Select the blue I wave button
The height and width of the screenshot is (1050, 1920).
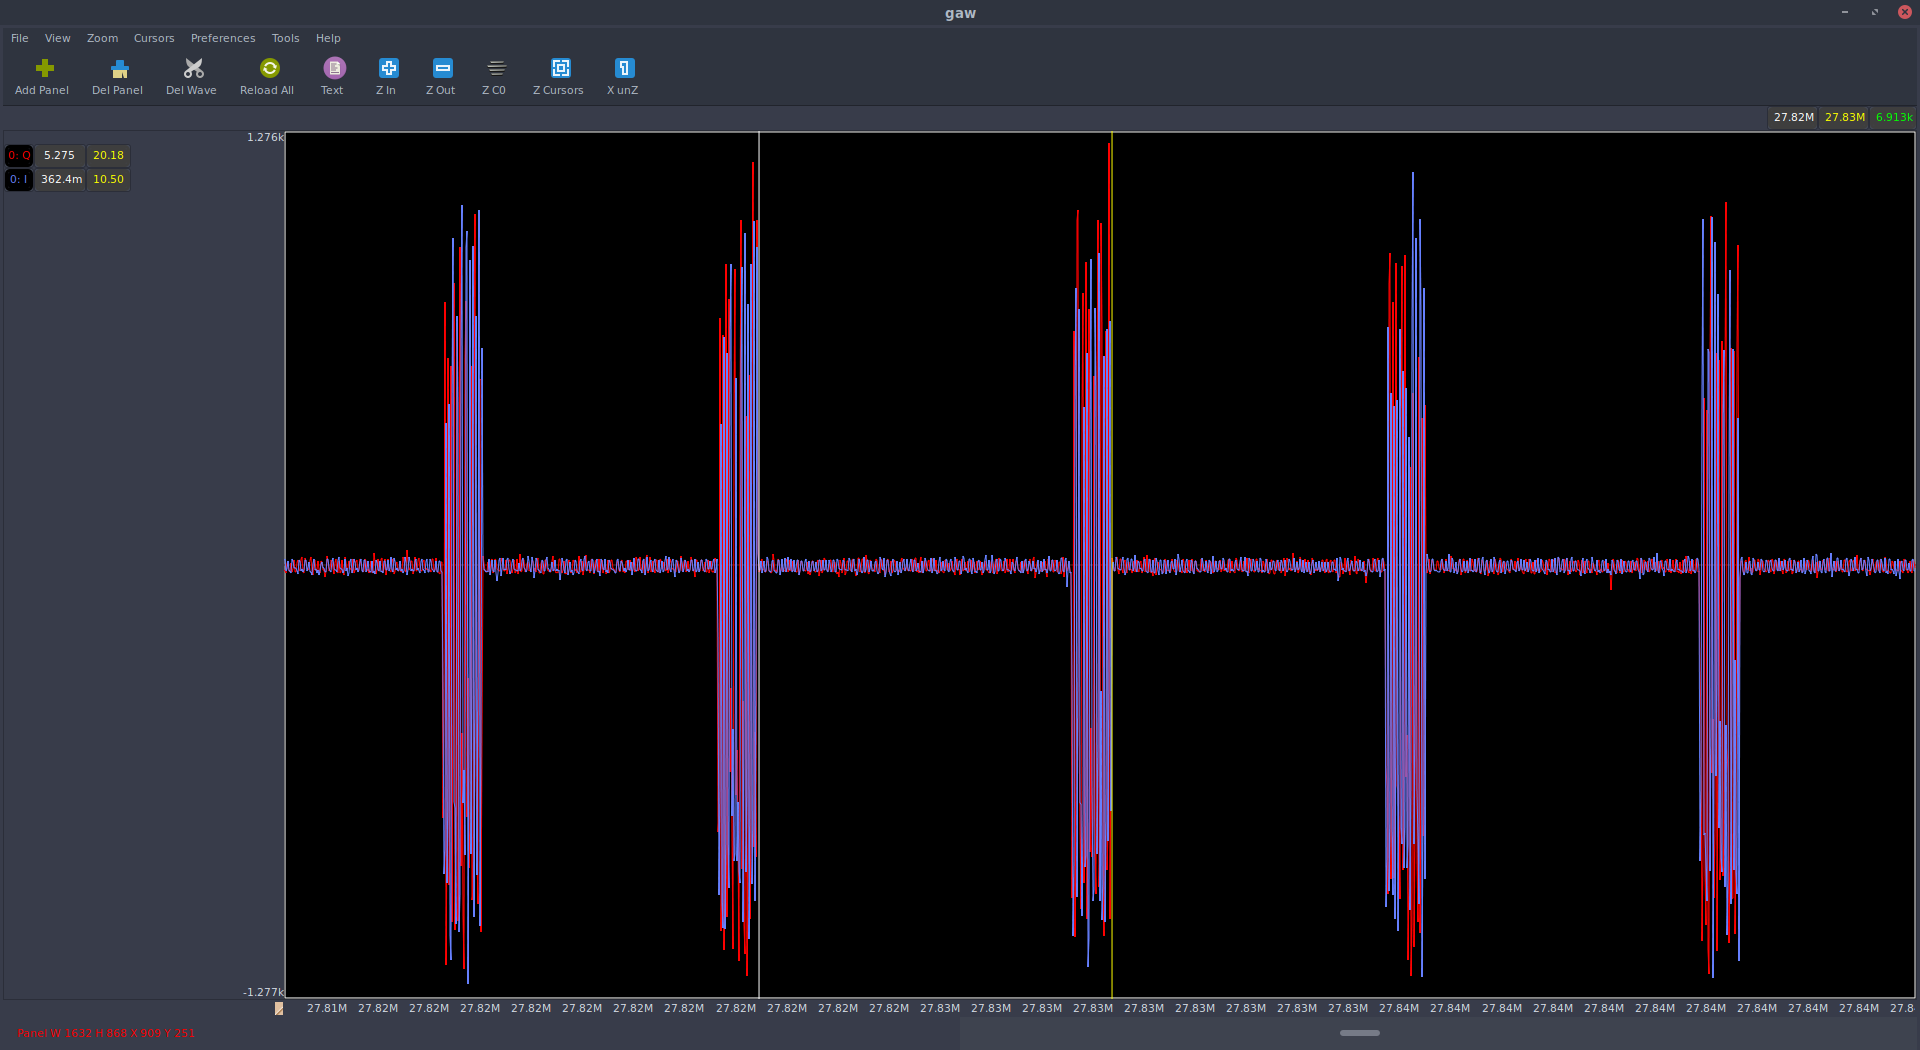(x=19, y=179)
